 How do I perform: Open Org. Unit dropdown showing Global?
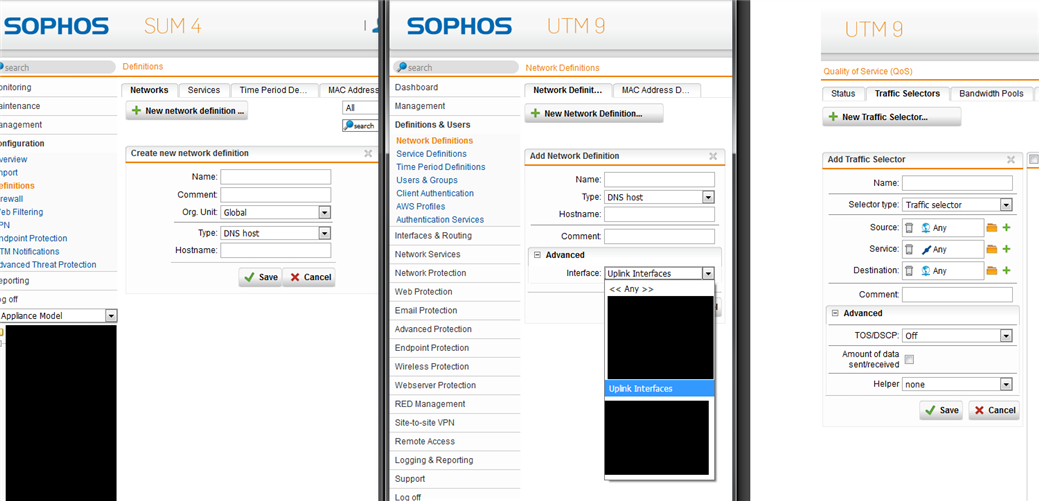276,213
